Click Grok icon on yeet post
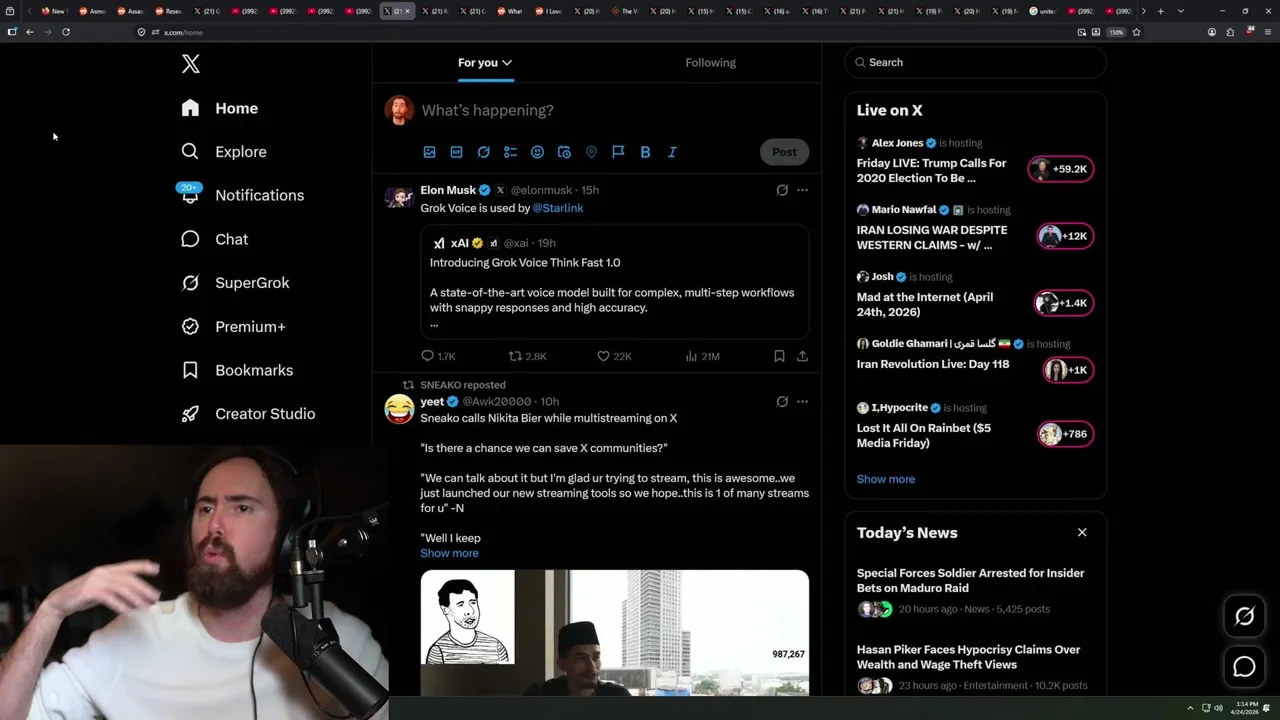 pyautogui.click(x=782, y=402)
